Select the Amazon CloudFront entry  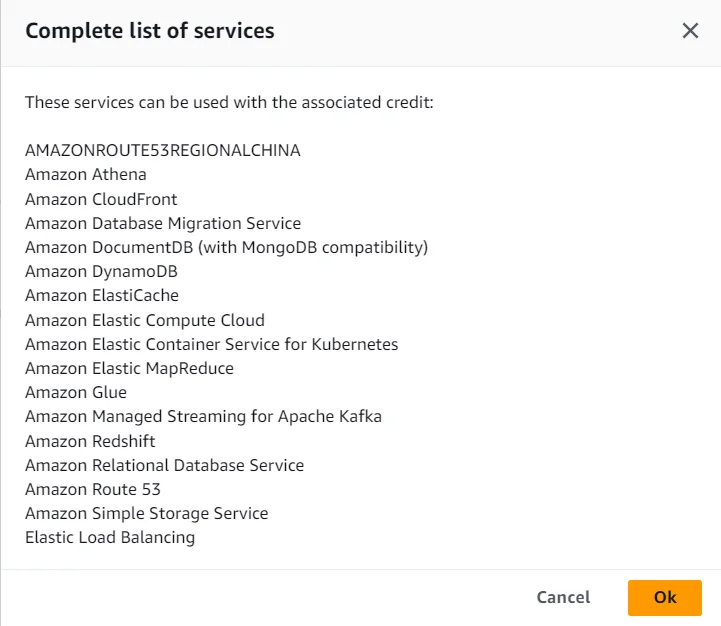tap(101, 199)
